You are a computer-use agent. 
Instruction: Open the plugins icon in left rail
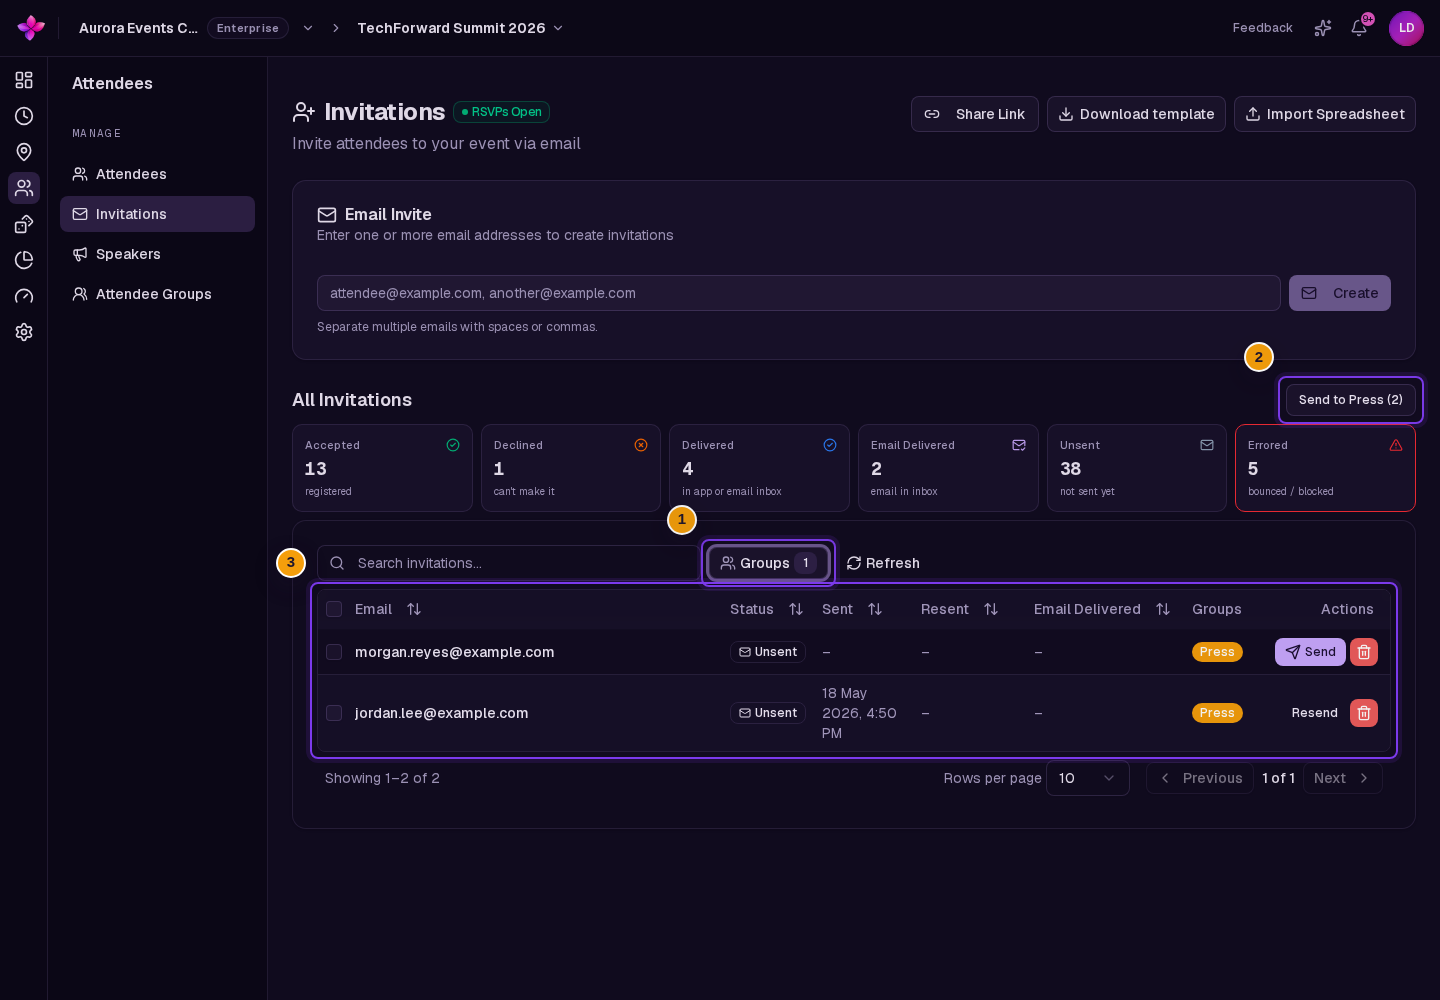click(x=24, y=224)
